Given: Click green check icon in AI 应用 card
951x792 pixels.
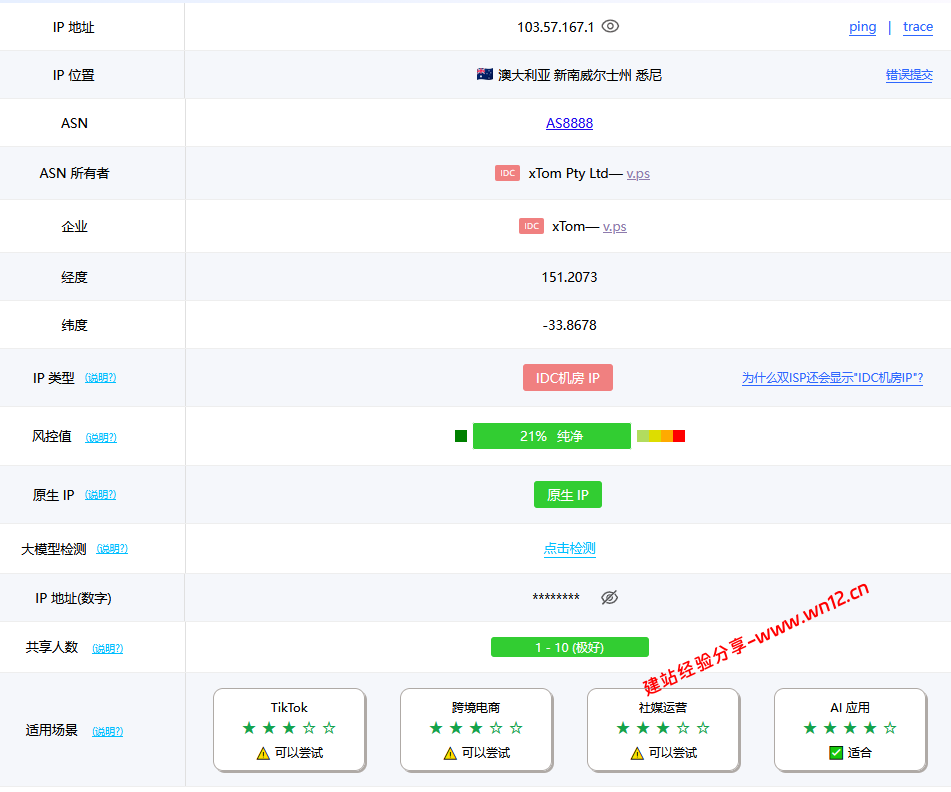Looking at the screenshot, I should pos(836,753).
